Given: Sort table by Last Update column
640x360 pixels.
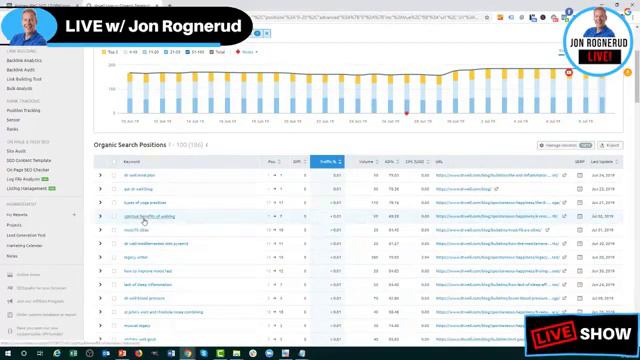Looking at the screenshot, I should pos(604,162).
